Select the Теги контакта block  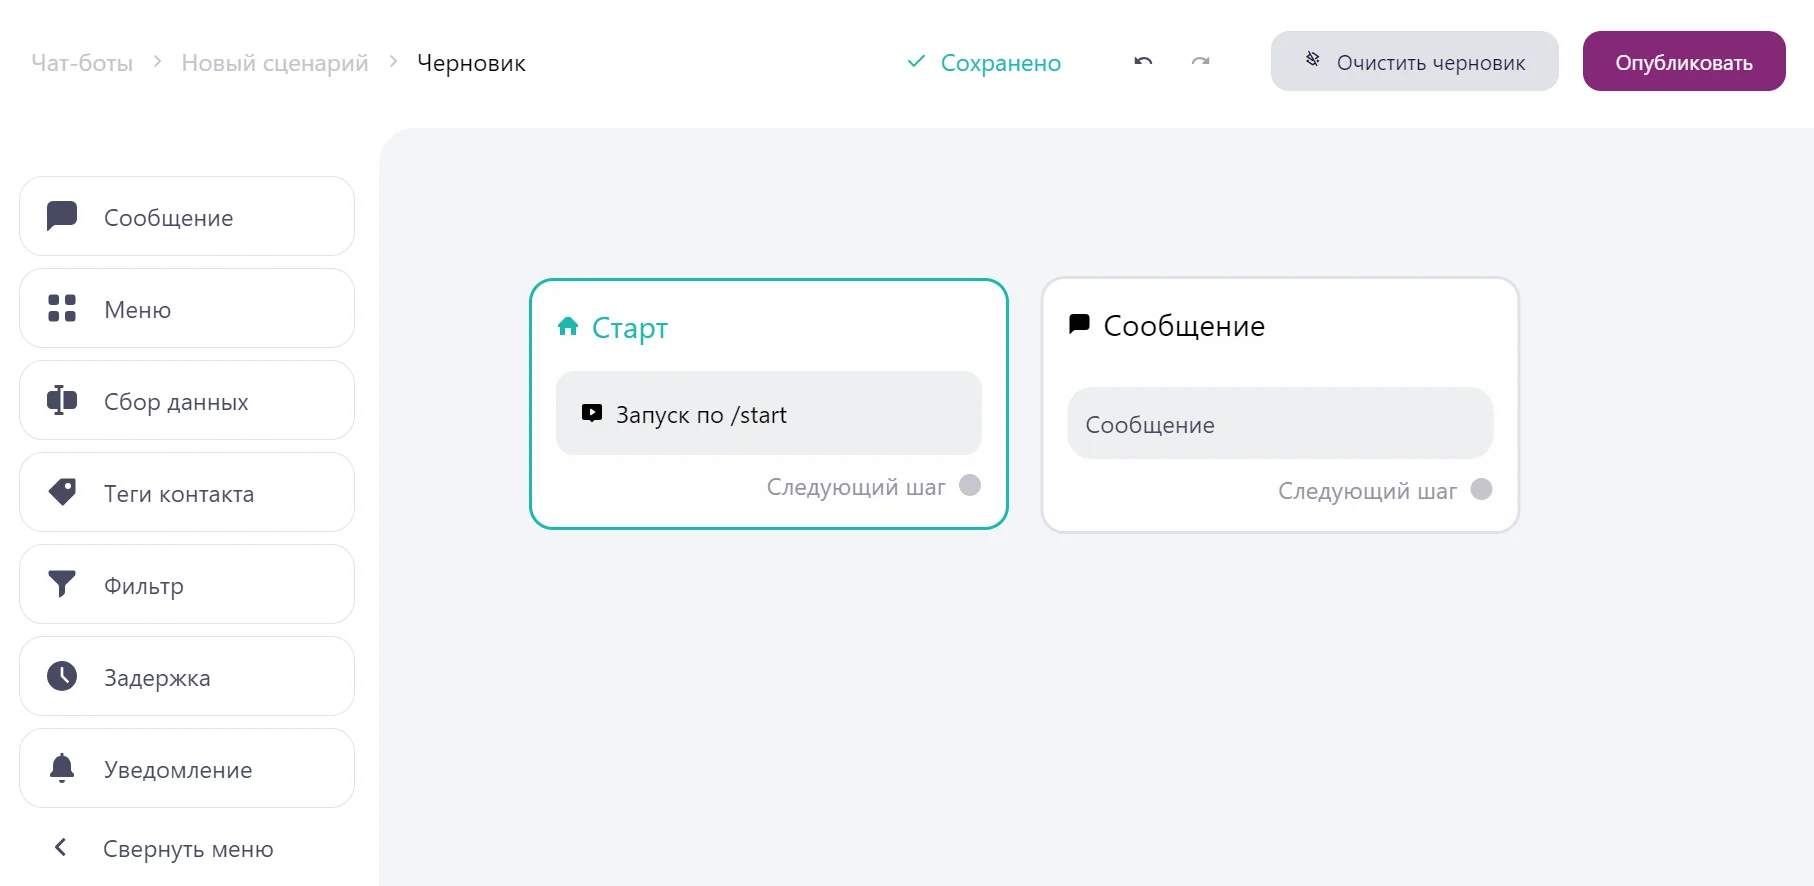187,493
